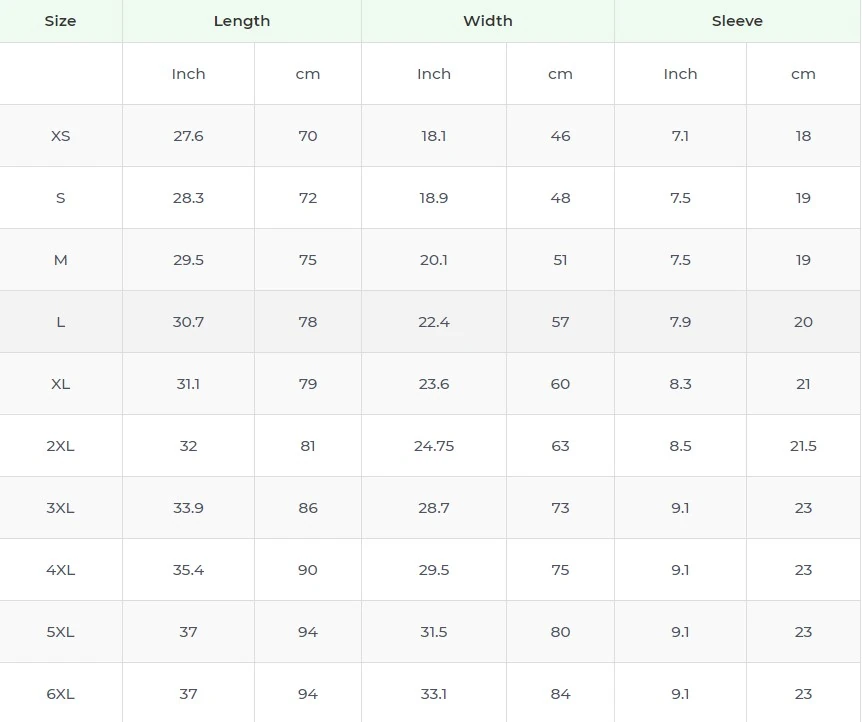The image size is (862, 722).
Task: Click the 7.1 inch sleeve cell
Action: 680,136
